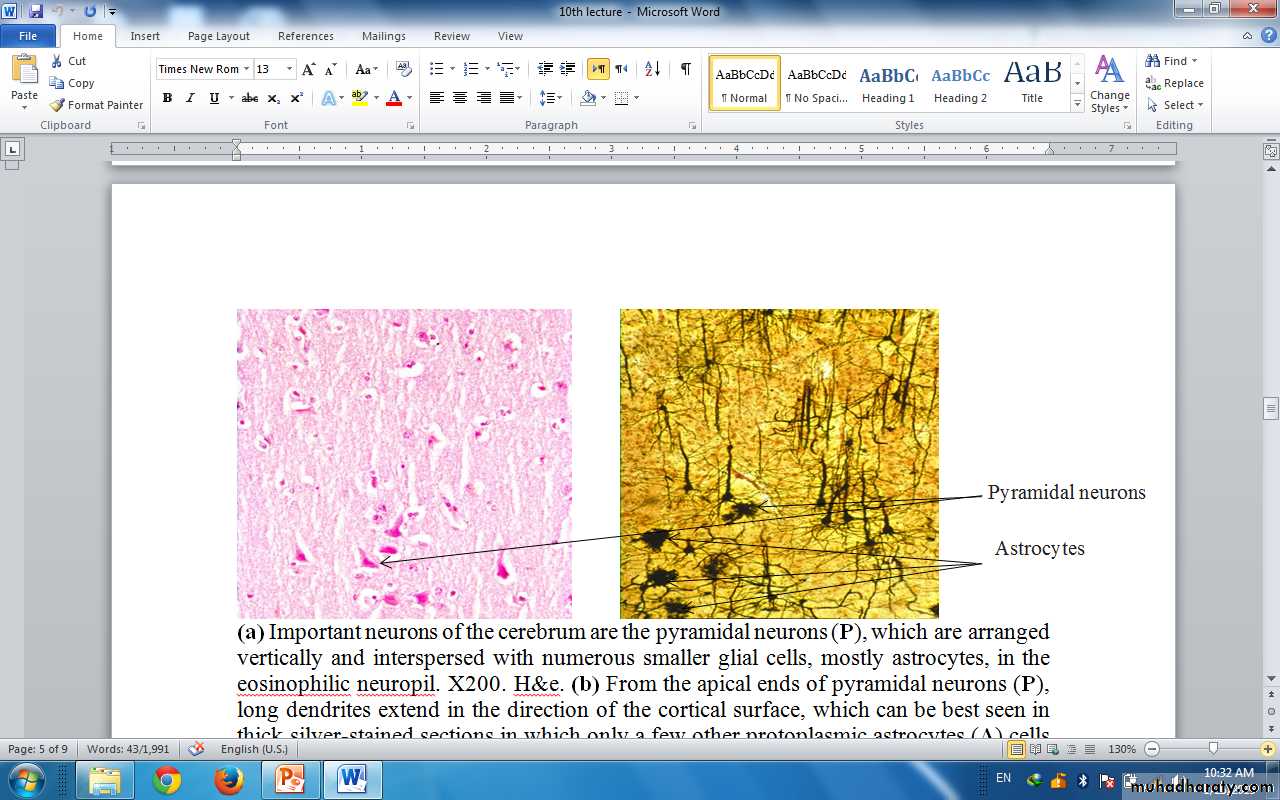The height and width of the screenshot is (800, 1280).
Task: Click the zoom slider in the status bar
Action: 1213,749
